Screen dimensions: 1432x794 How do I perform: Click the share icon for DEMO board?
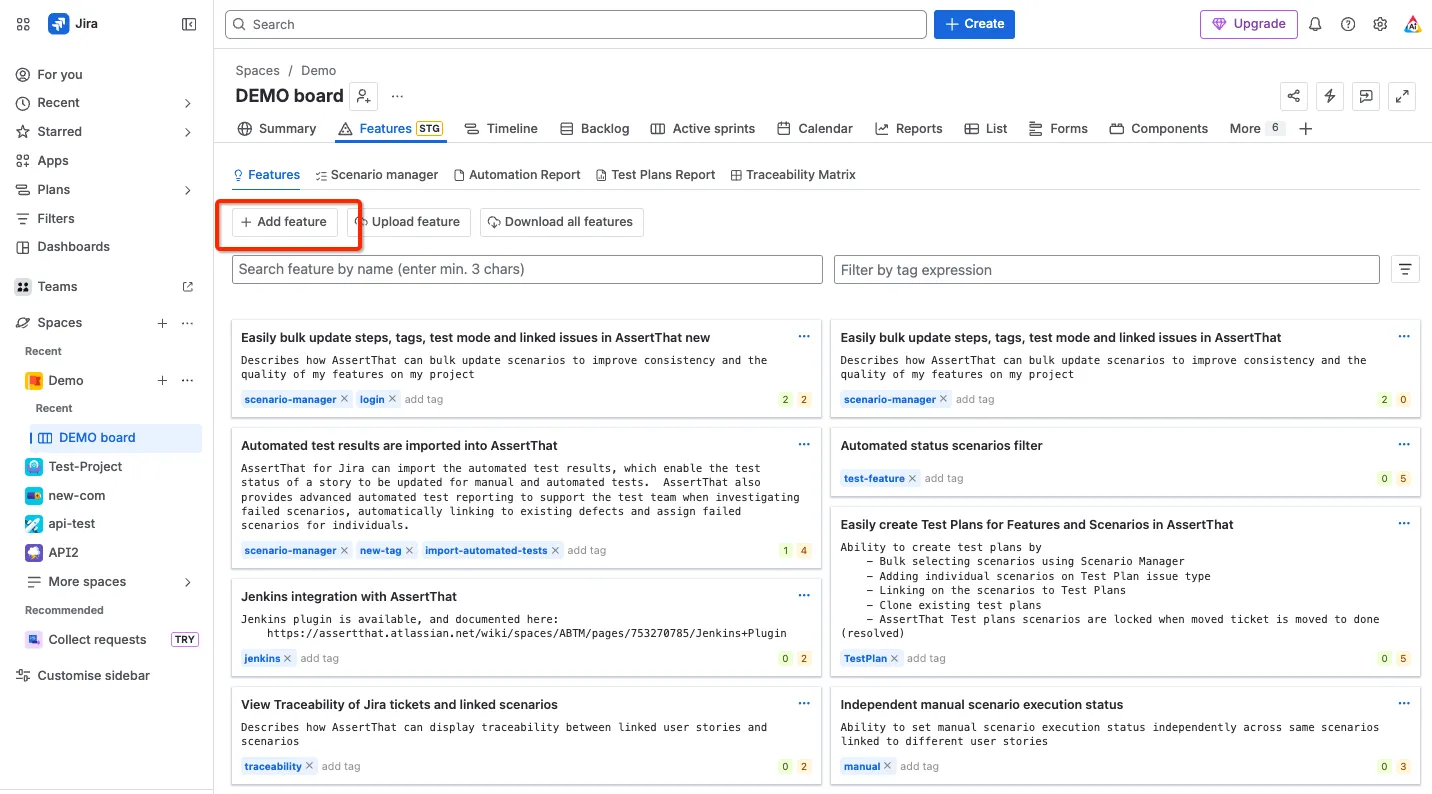click(1294, 96)
